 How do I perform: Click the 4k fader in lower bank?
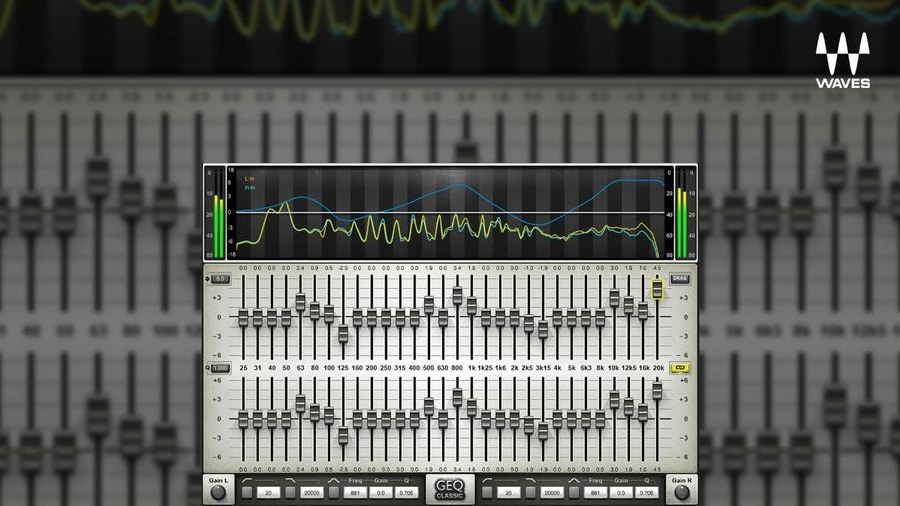point(557,420)
